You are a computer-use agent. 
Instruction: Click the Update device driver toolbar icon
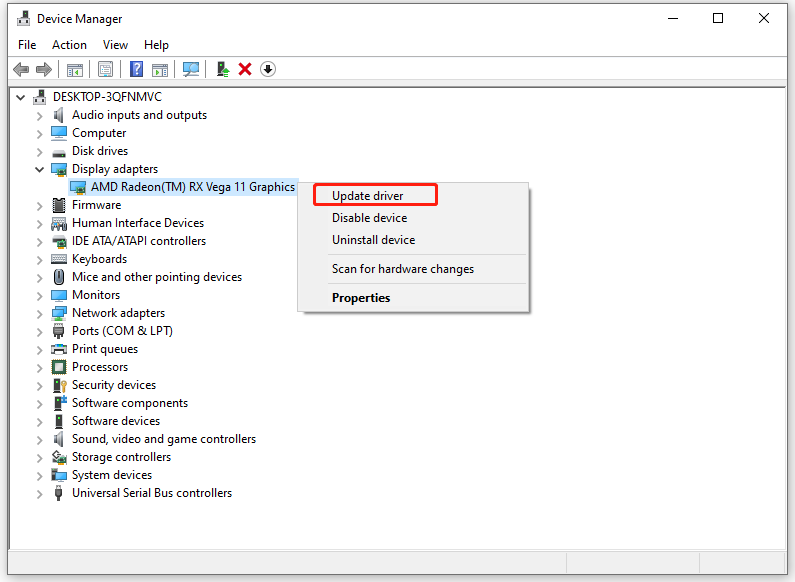[223, 69]
